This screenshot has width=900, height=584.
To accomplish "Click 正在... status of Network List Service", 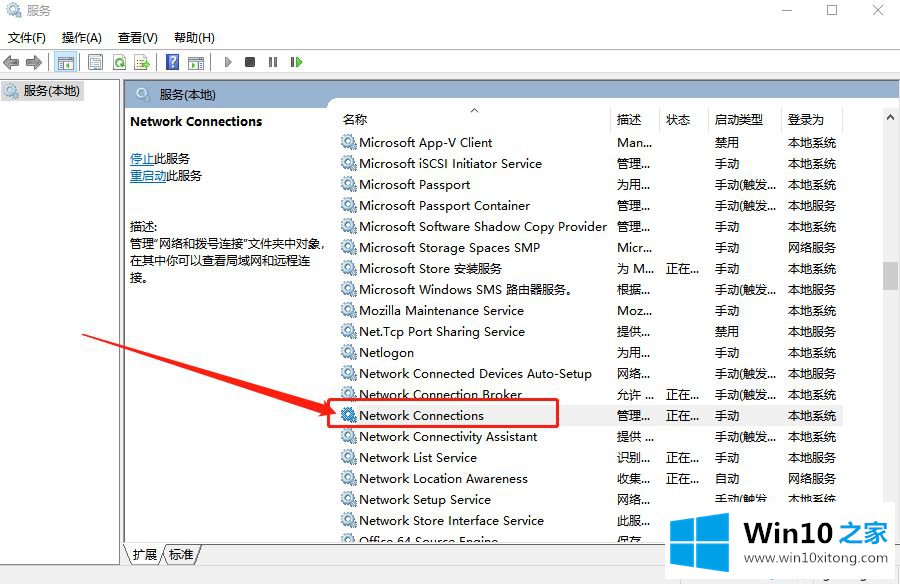I will 682,458.
